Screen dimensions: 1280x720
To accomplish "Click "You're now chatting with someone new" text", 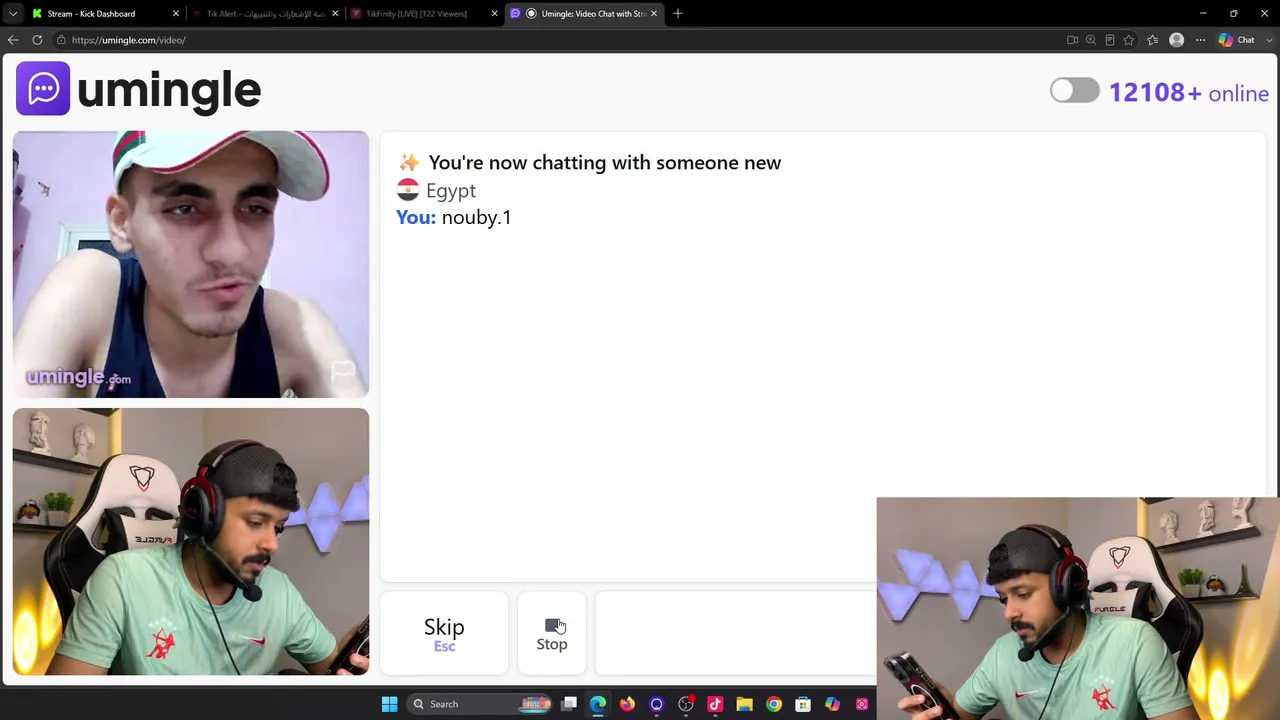I will pyautogui.click(x=604, y=162).
